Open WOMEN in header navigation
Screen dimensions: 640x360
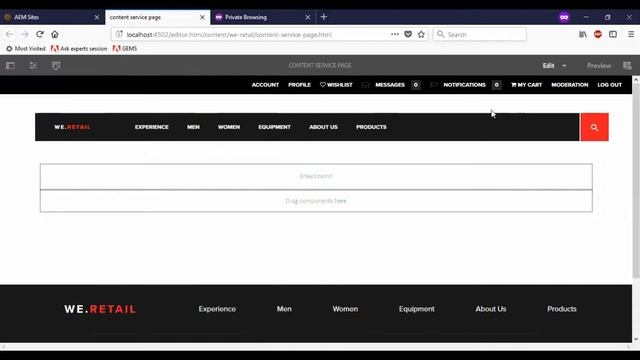[x=229, y=127]
